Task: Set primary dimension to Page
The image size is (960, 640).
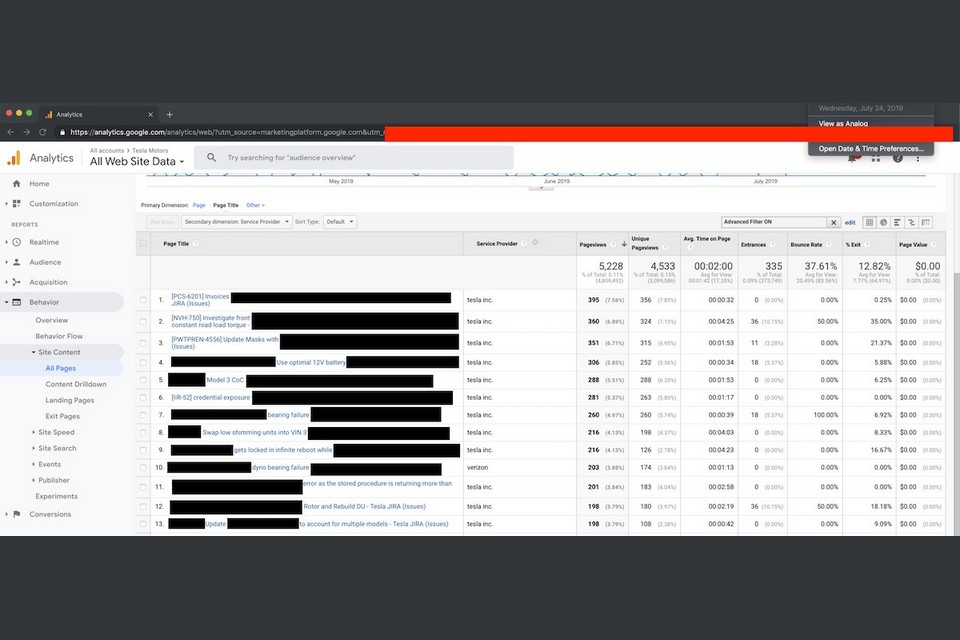Action: 199,205
